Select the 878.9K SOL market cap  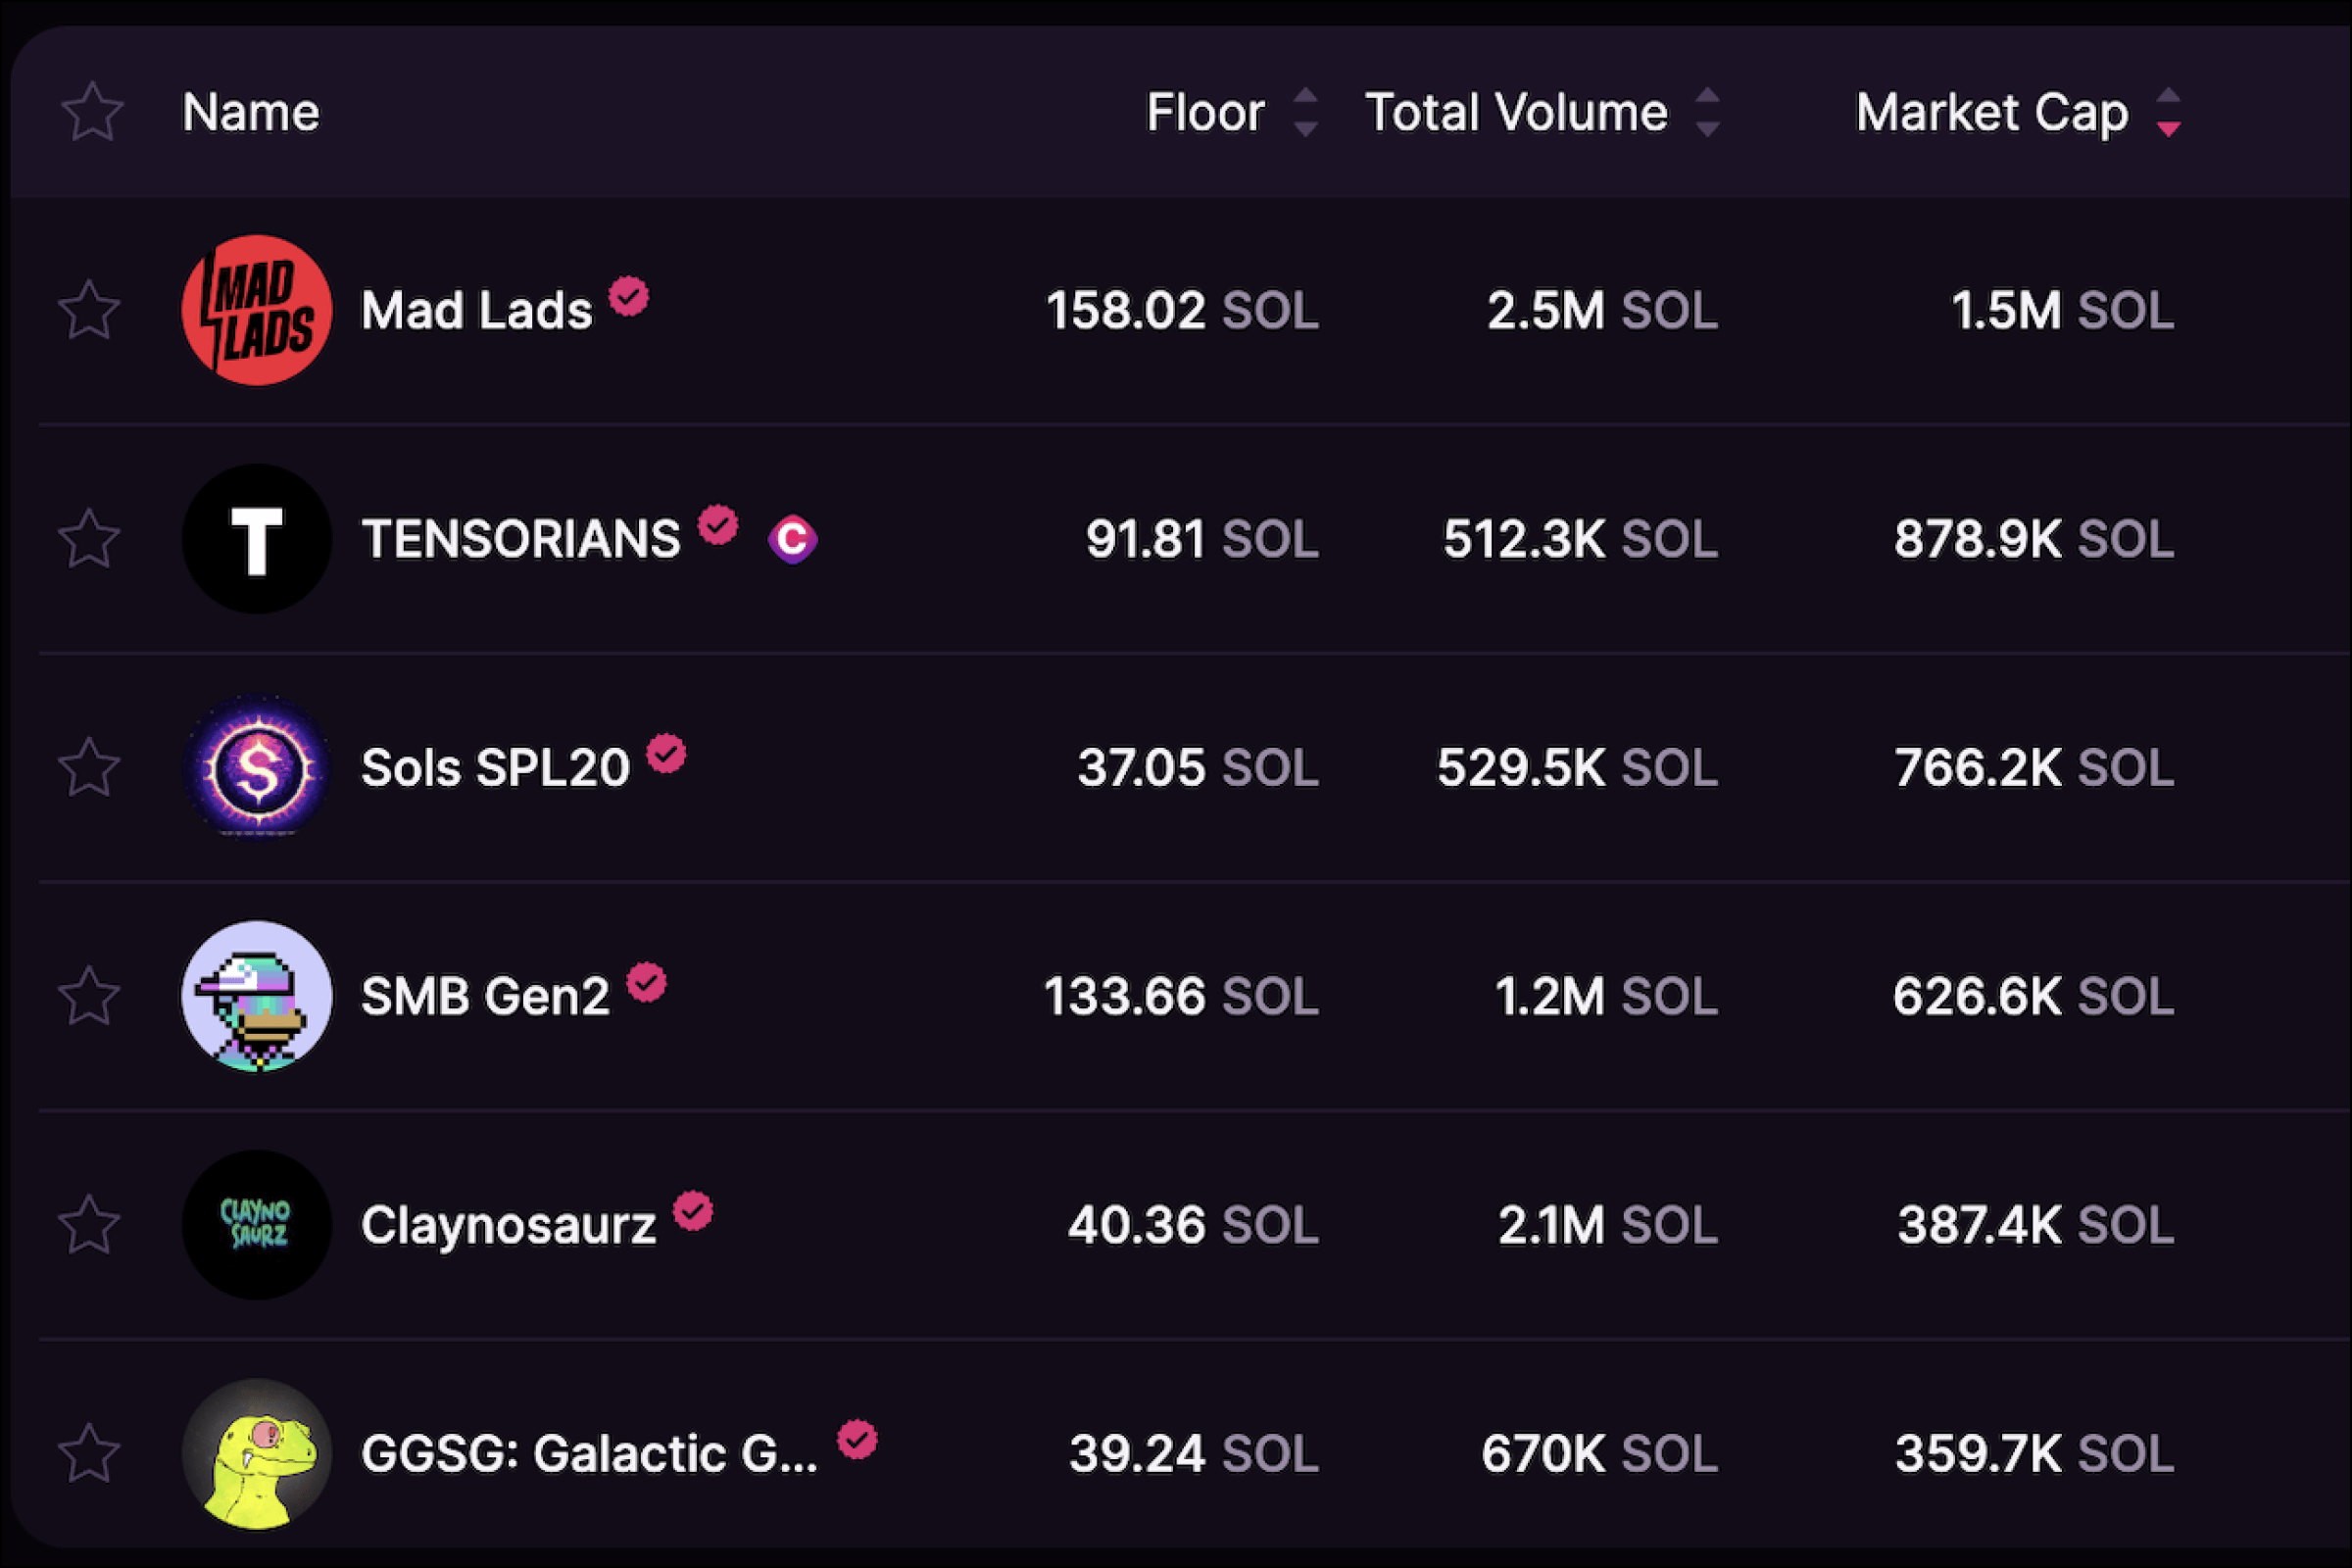pos(2035,539)
